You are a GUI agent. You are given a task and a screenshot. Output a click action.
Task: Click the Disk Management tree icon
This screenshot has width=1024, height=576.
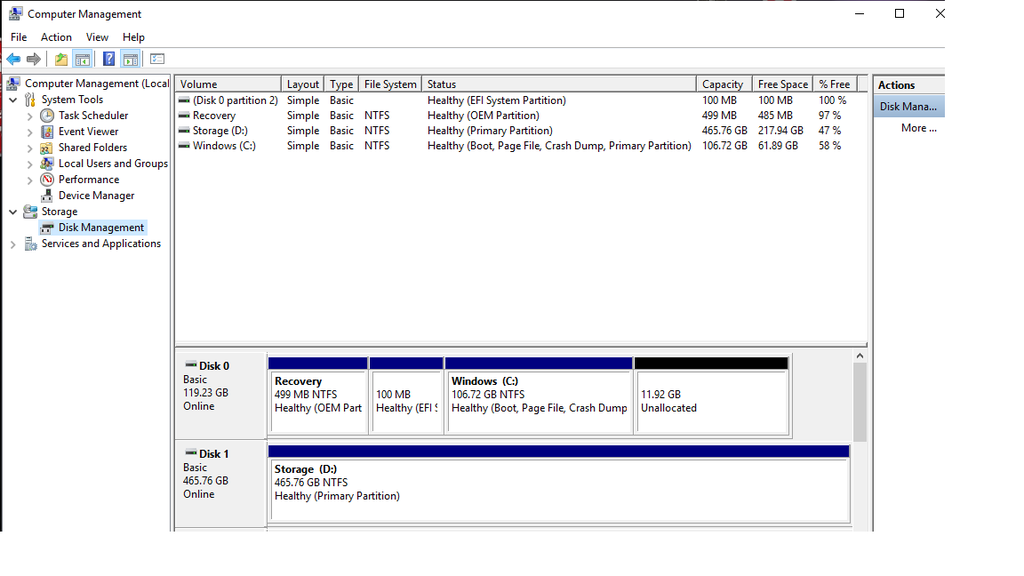click(x=47, y=227)
